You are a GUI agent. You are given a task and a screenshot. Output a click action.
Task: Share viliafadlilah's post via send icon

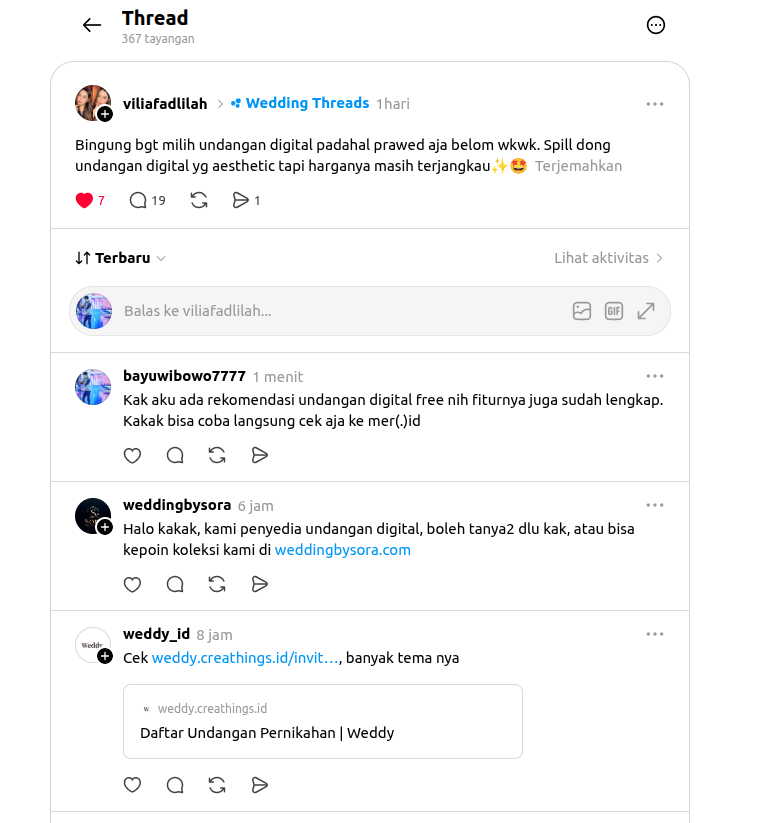(x=240, y=201)
